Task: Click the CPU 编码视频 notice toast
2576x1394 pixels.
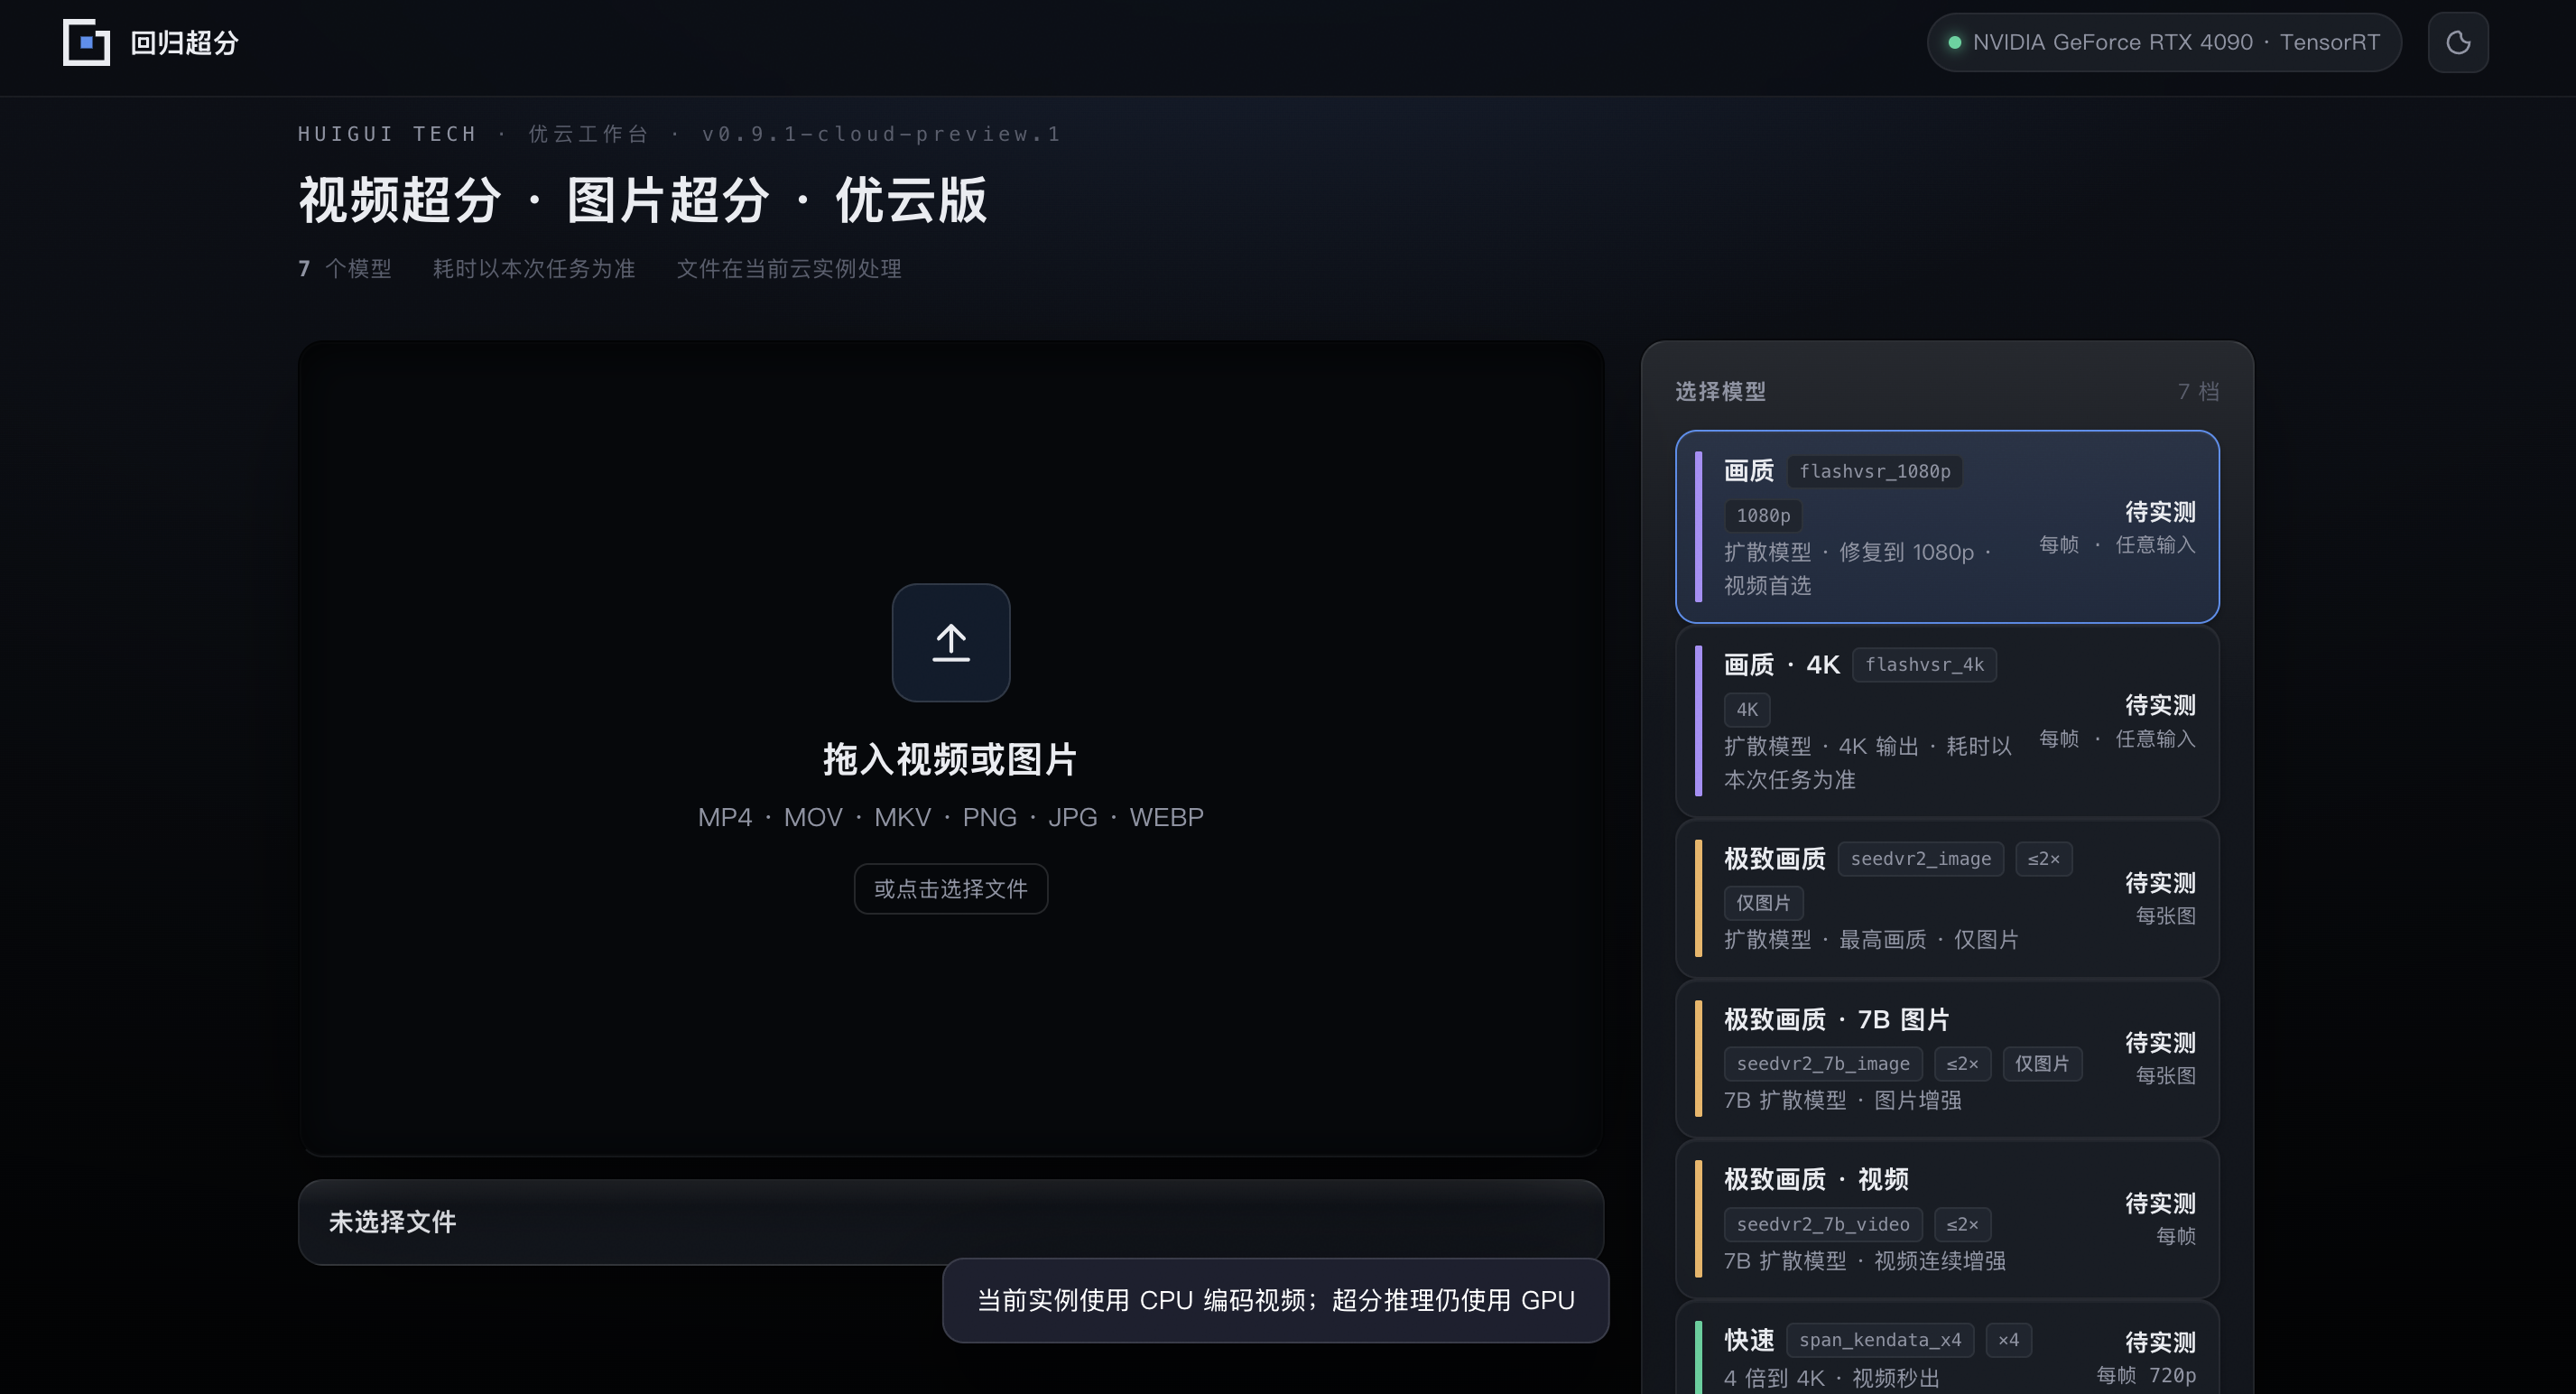Action: pos(1275,1300)
